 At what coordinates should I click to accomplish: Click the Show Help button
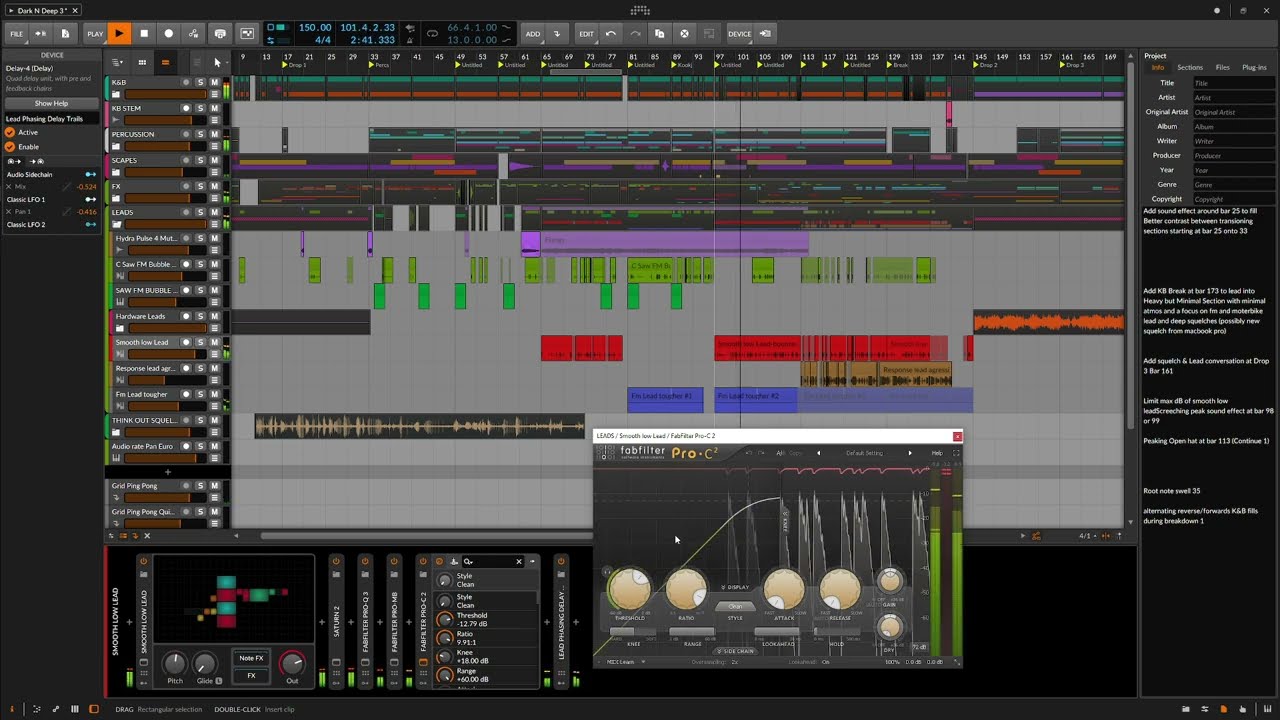coord(52,103)
